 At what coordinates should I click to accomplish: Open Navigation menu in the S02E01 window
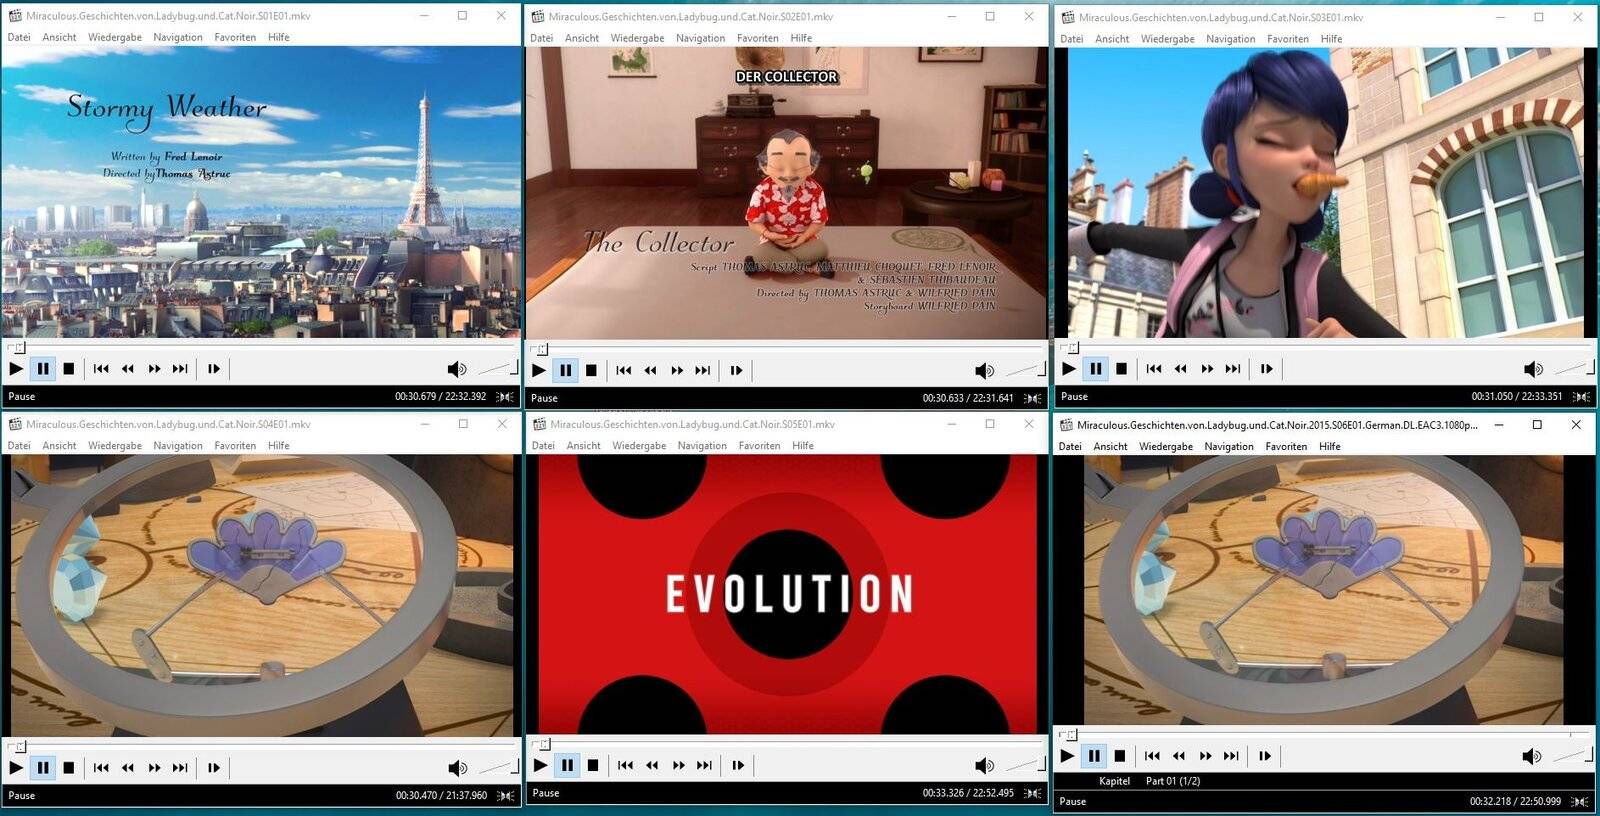coord(701,38)
